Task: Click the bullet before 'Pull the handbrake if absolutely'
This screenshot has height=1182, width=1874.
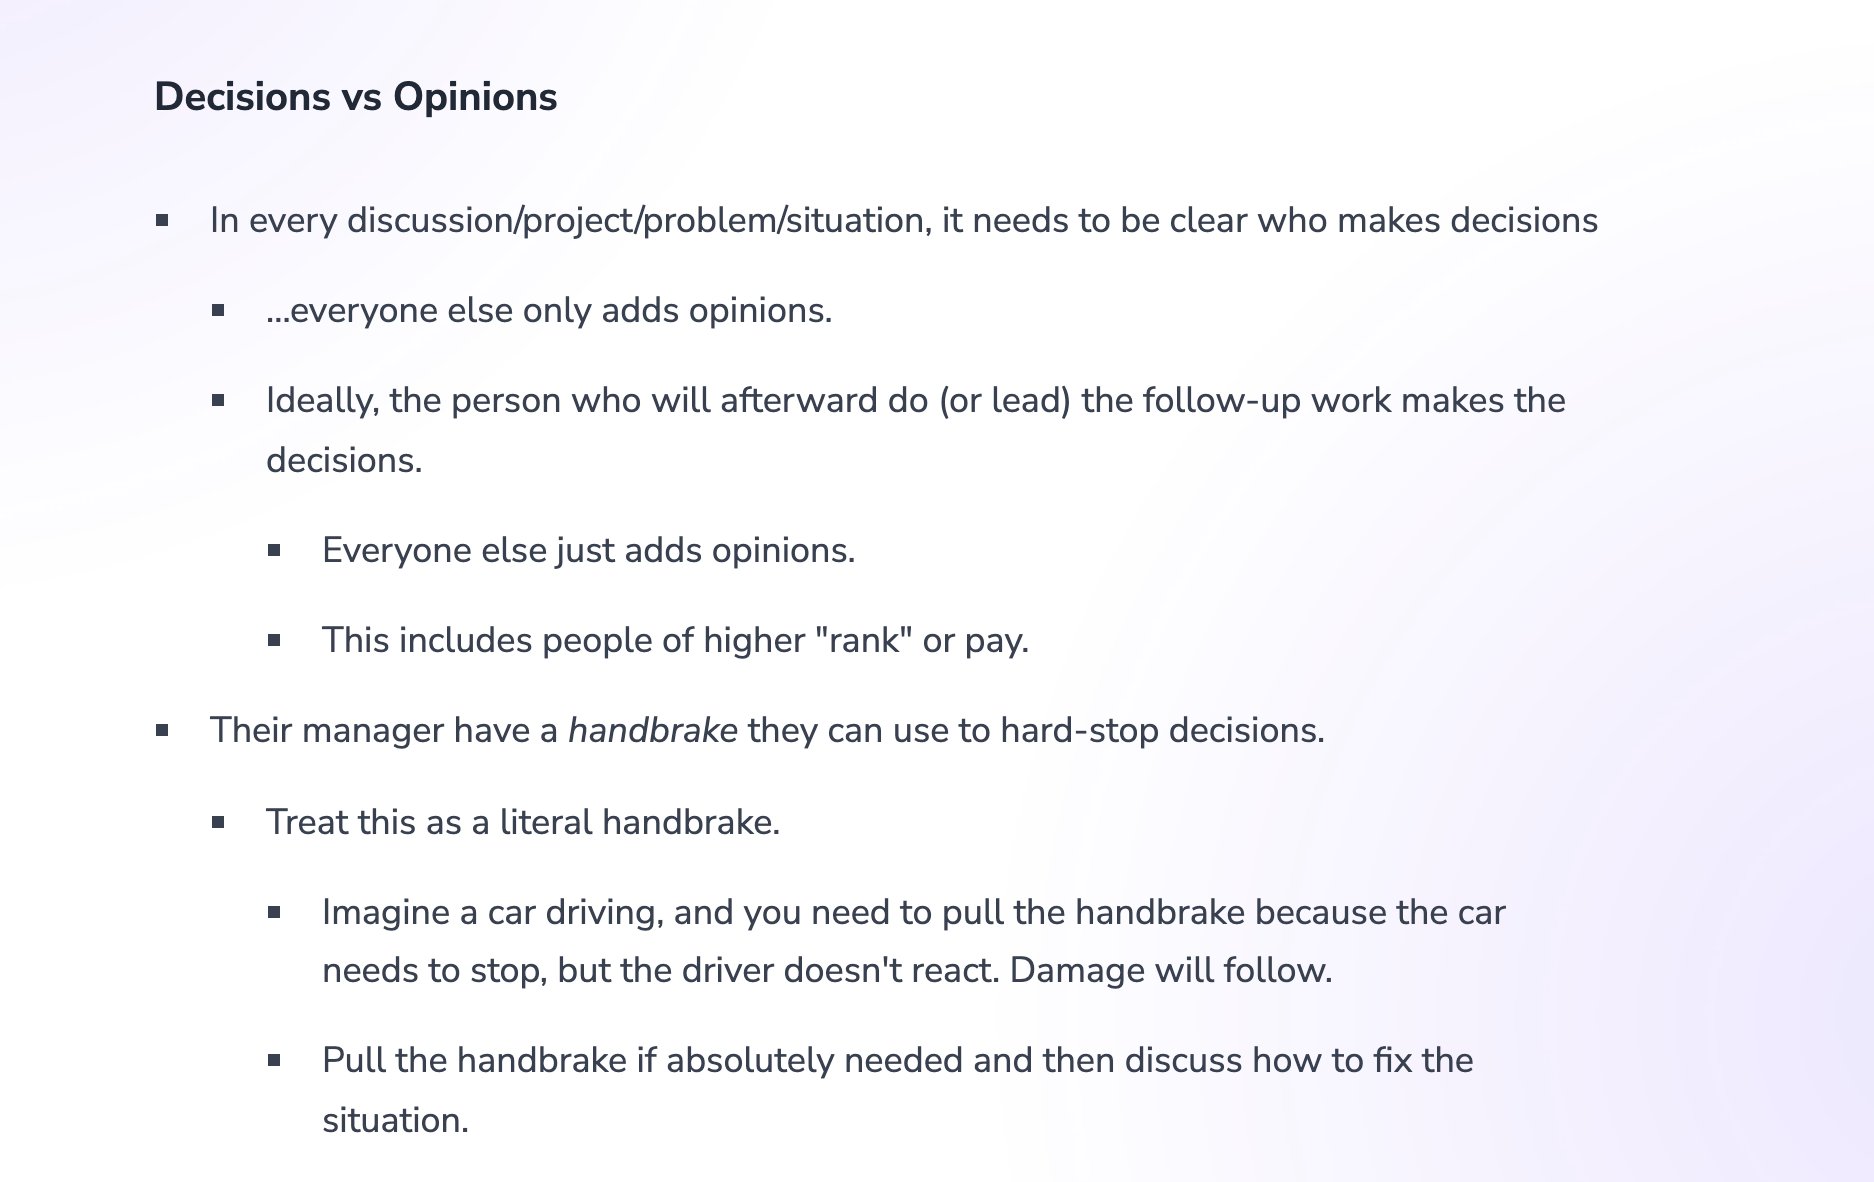Action: 274,1060
